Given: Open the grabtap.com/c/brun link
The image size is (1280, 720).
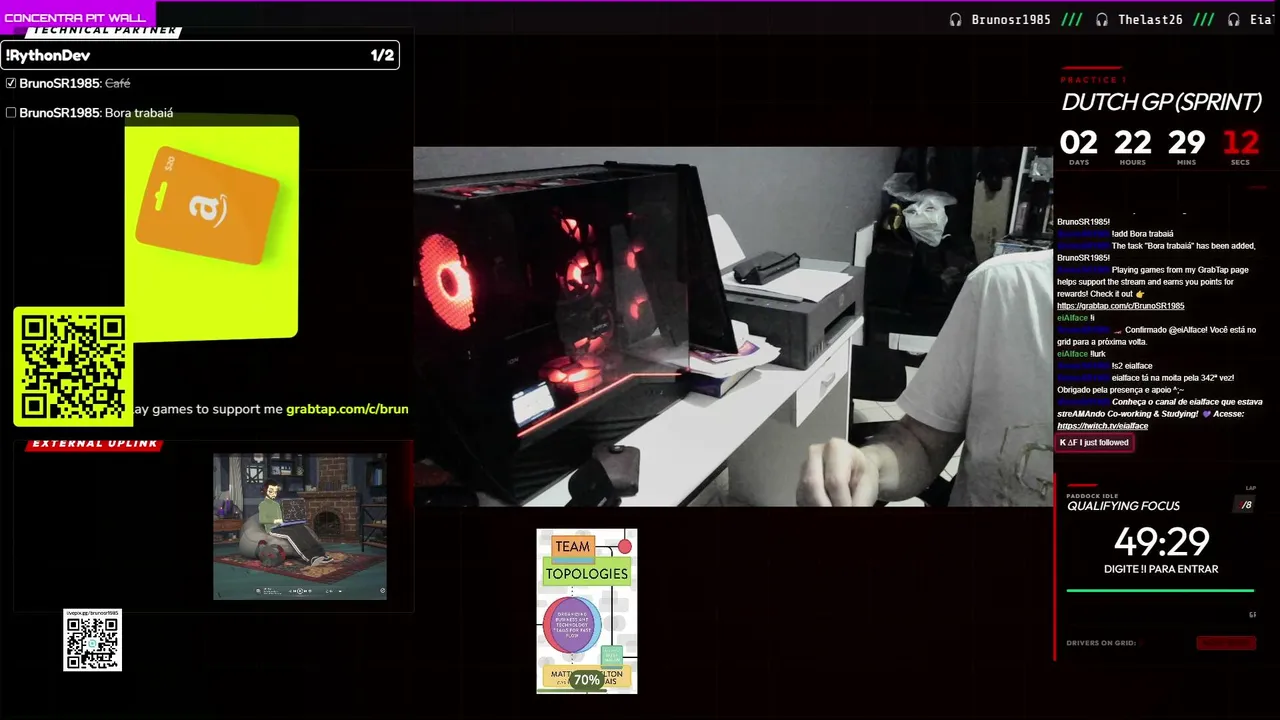Looking at the screenshot, I should tap(347, 409).
